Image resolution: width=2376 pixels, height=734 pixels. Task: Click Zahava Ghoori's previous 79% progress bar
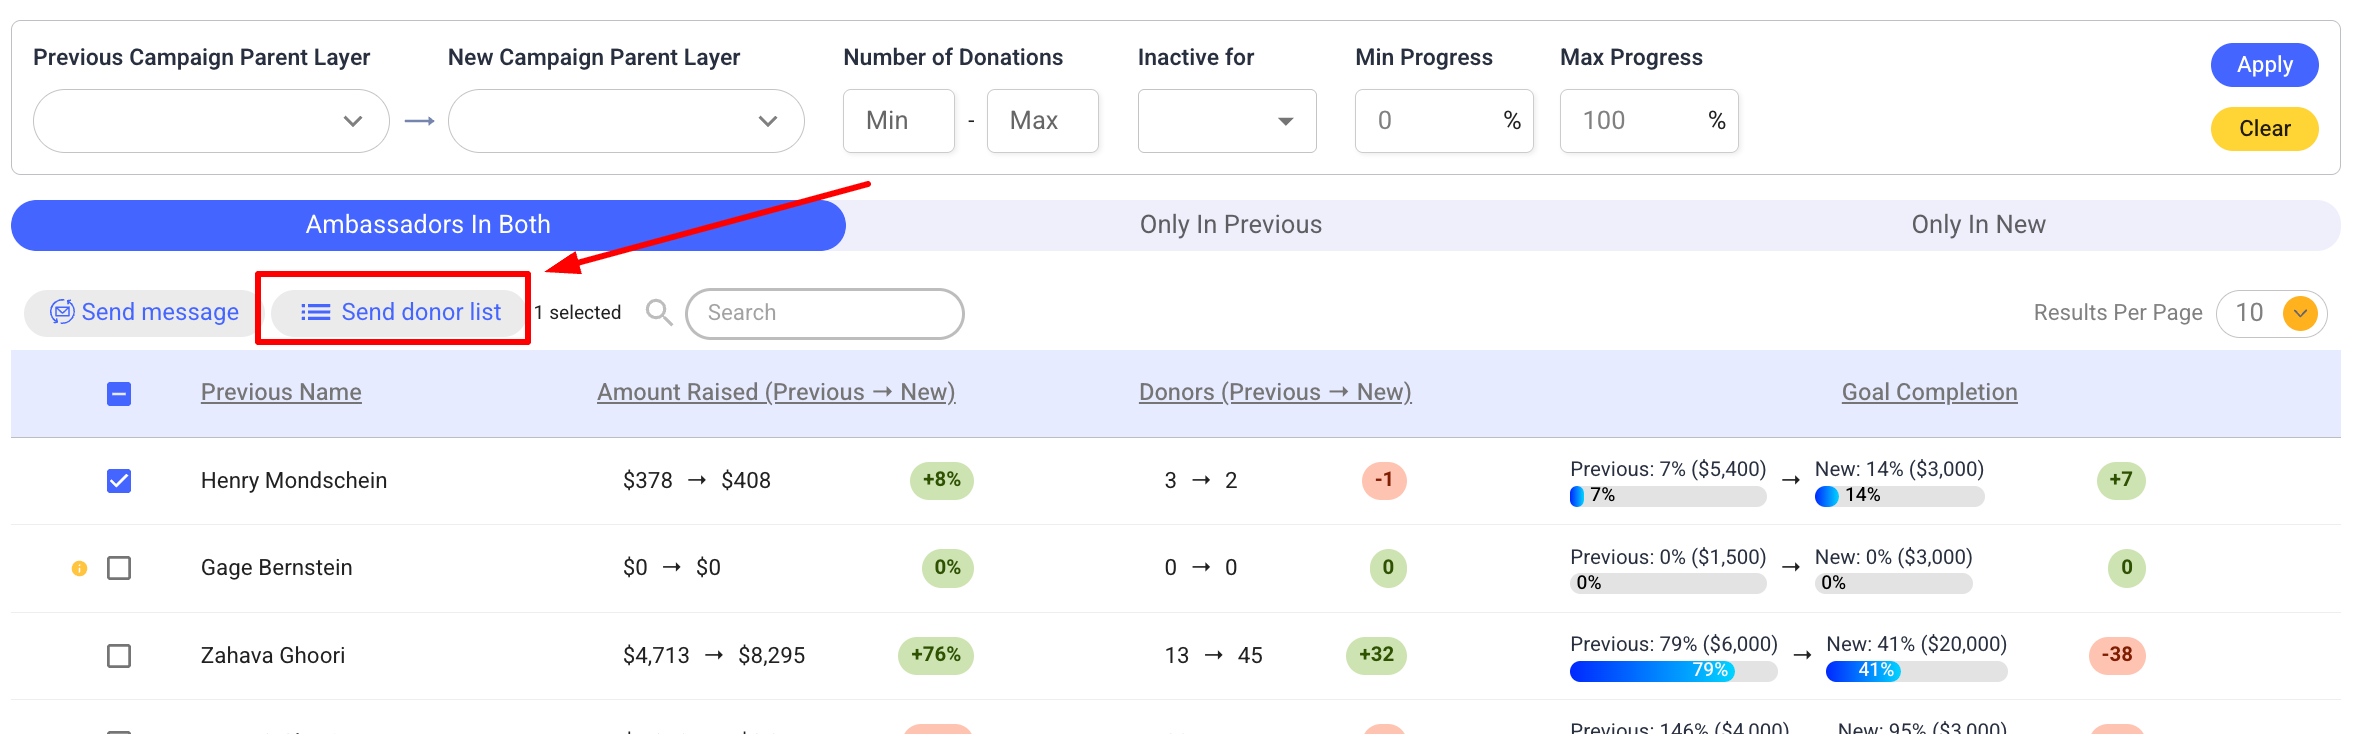click(1672, 671)
